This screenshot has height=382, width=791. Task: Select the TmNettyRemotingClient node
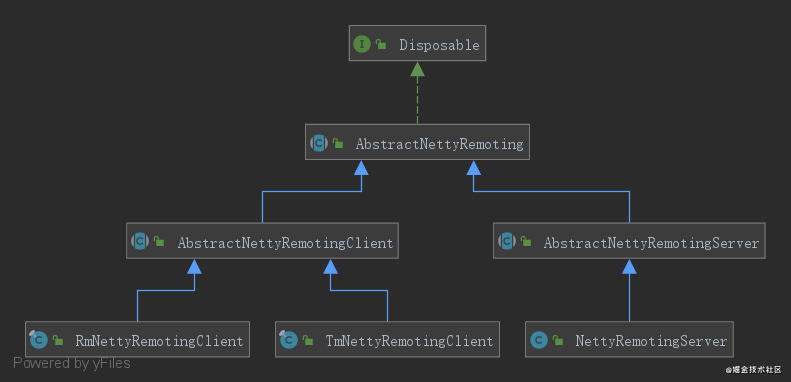387,339
